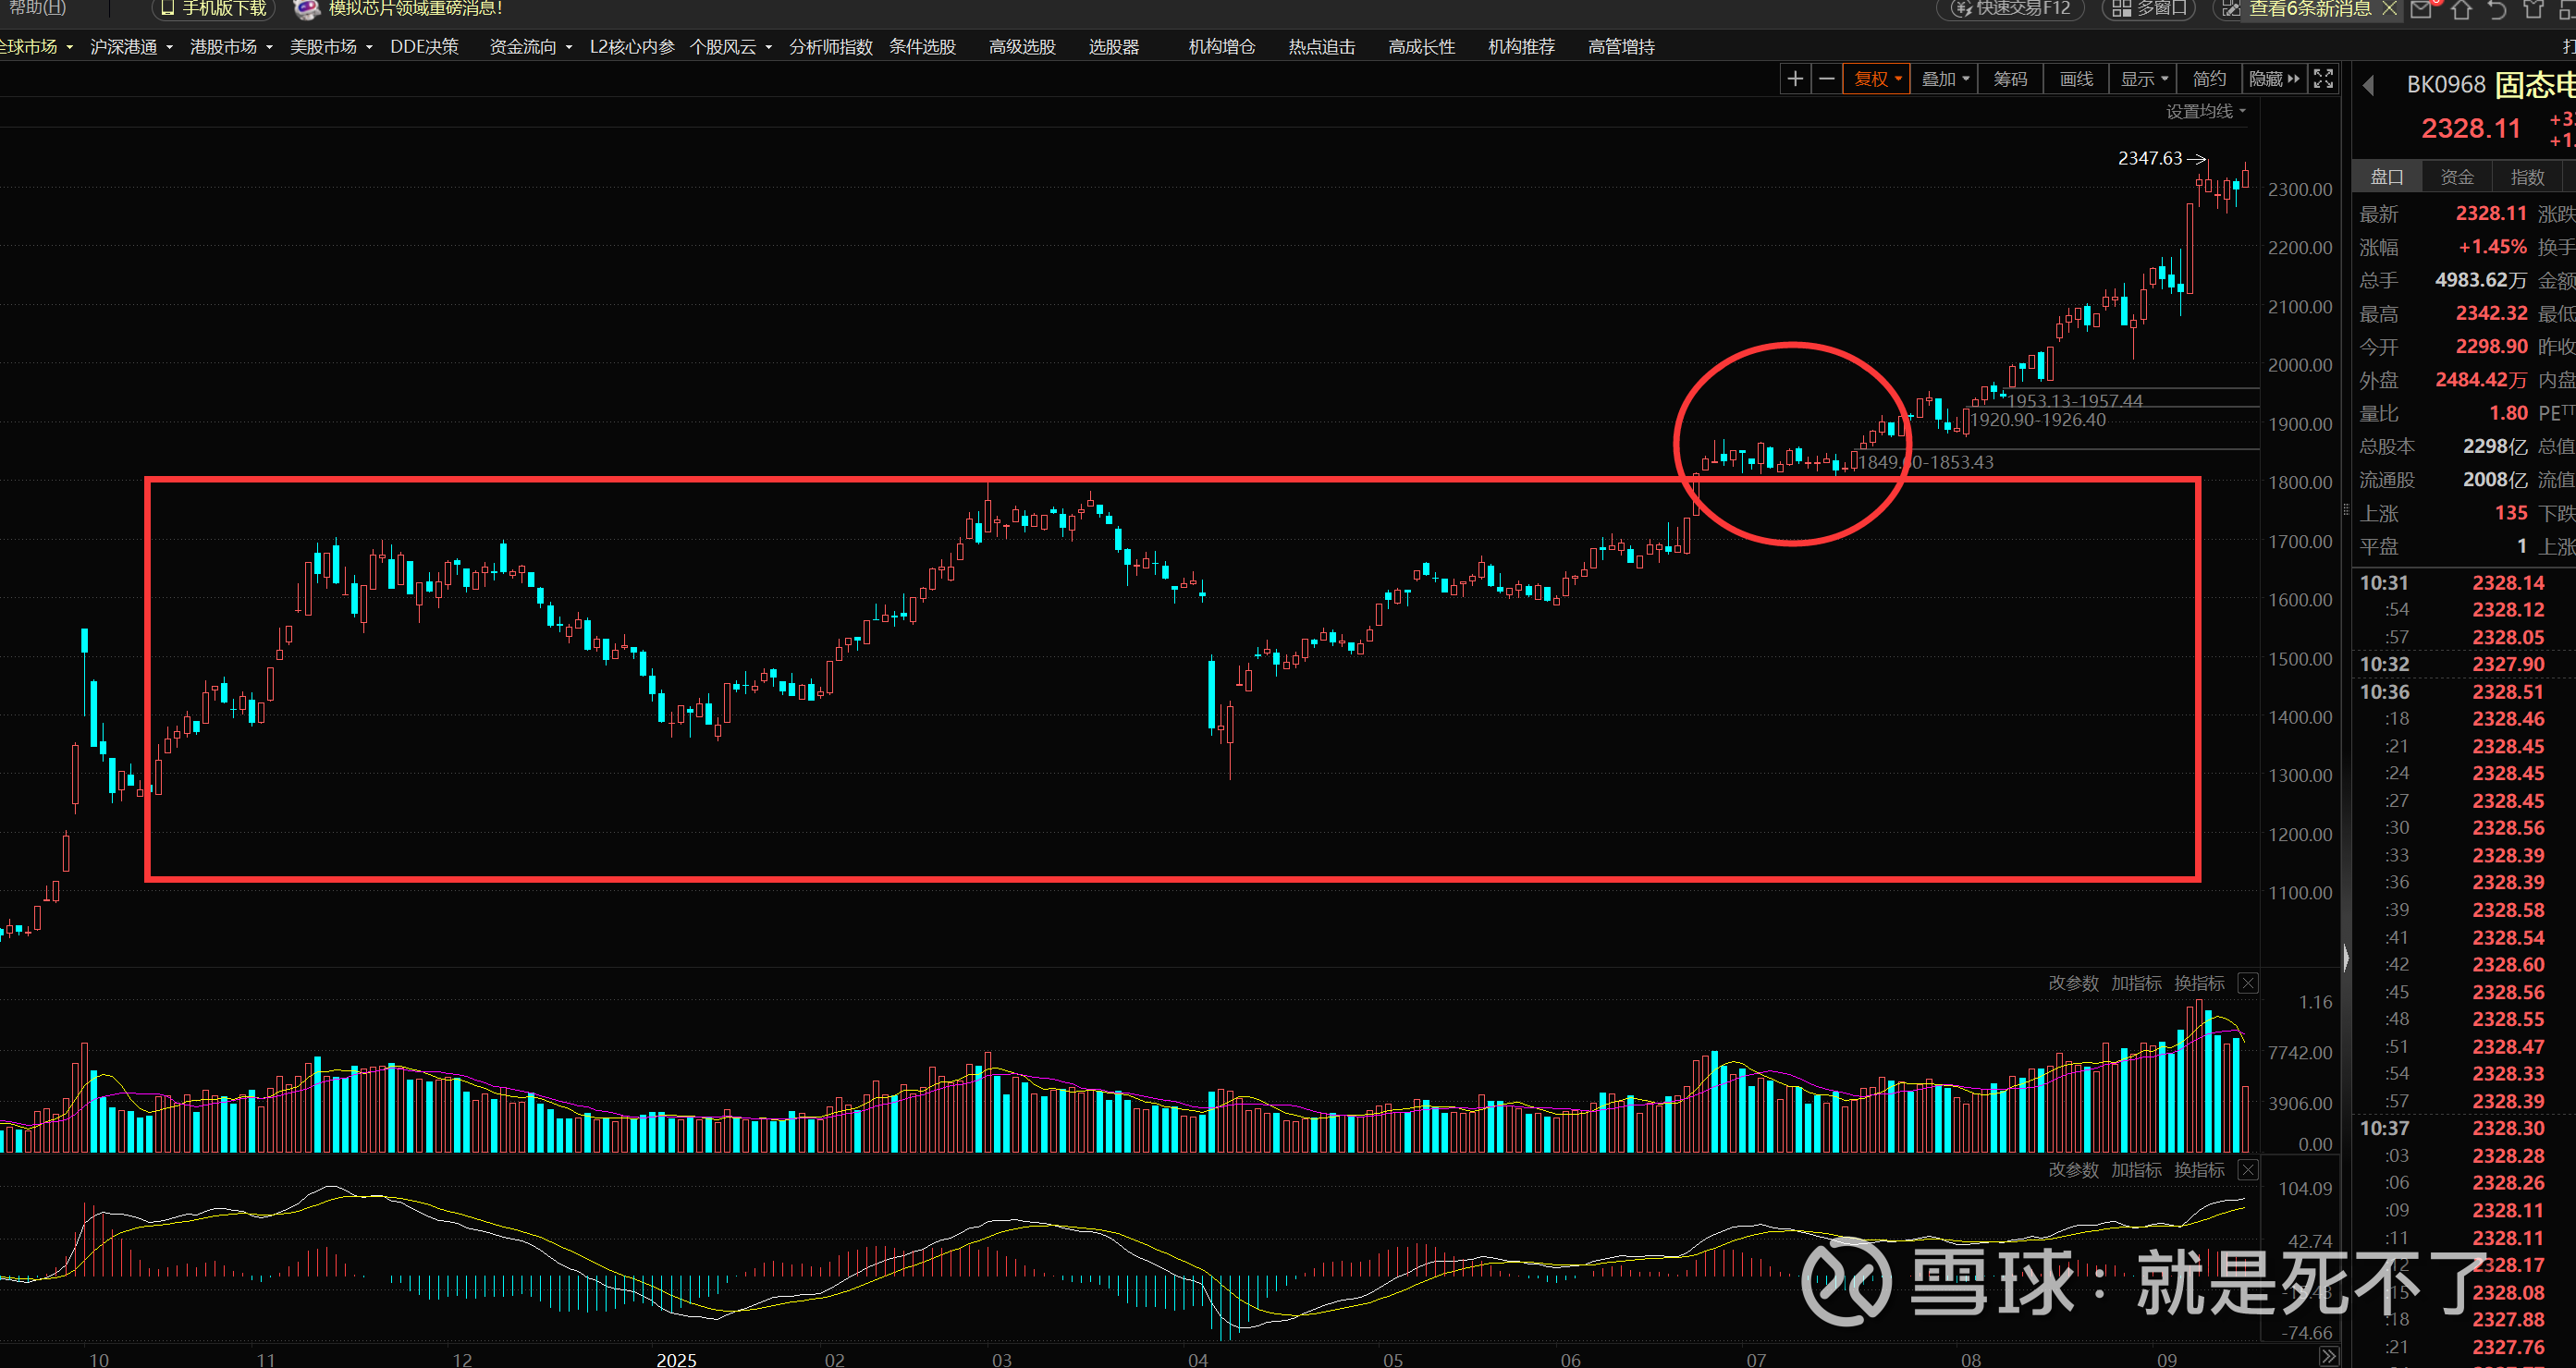Click the zoom in plus icon
The width and height of the screenshot is (2576, 1368).
[x=1795, y=79]
